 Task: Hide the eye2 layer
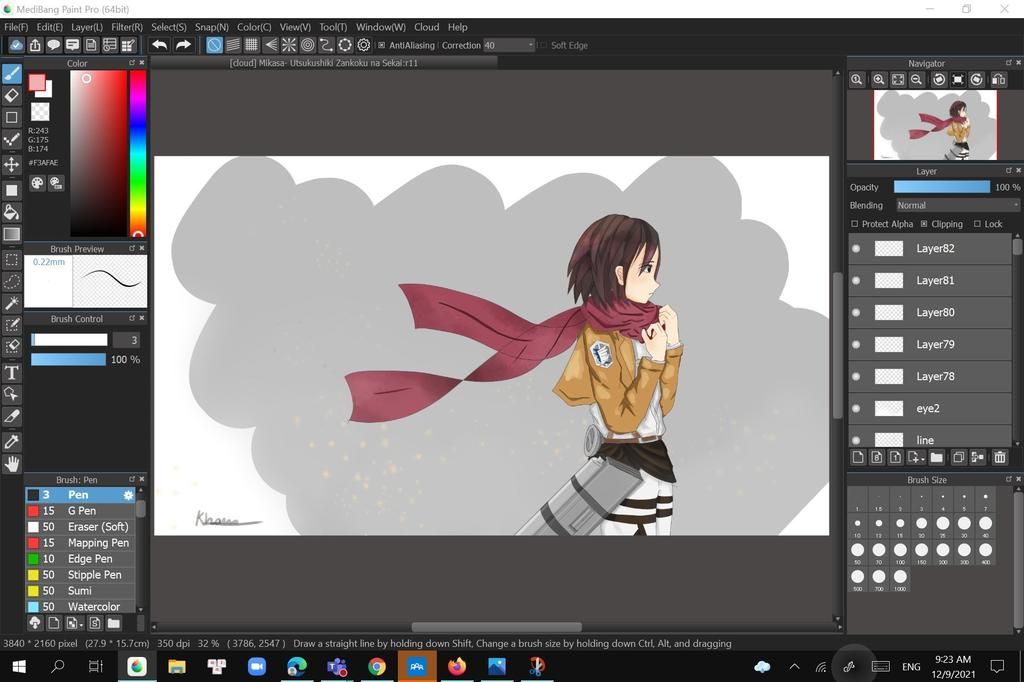click(x=856, y=408)
